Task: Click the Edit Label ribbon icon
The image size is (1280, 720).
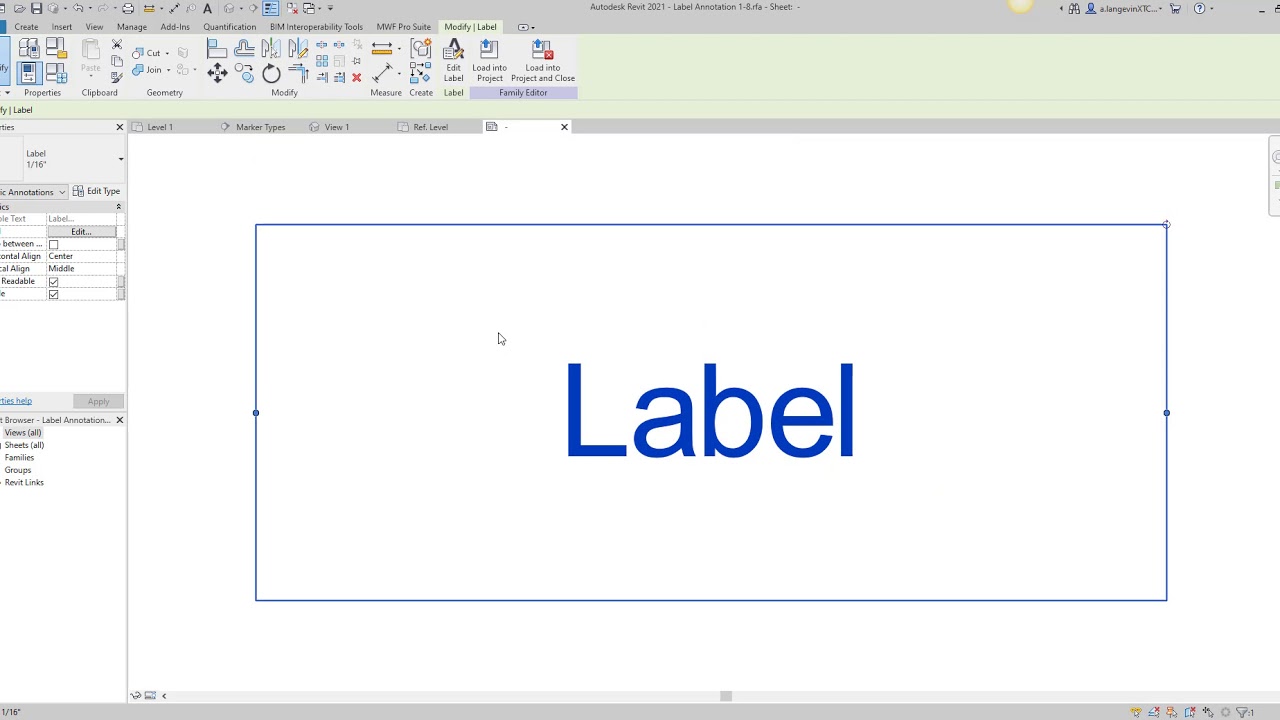Action: (x=453, y=51)
